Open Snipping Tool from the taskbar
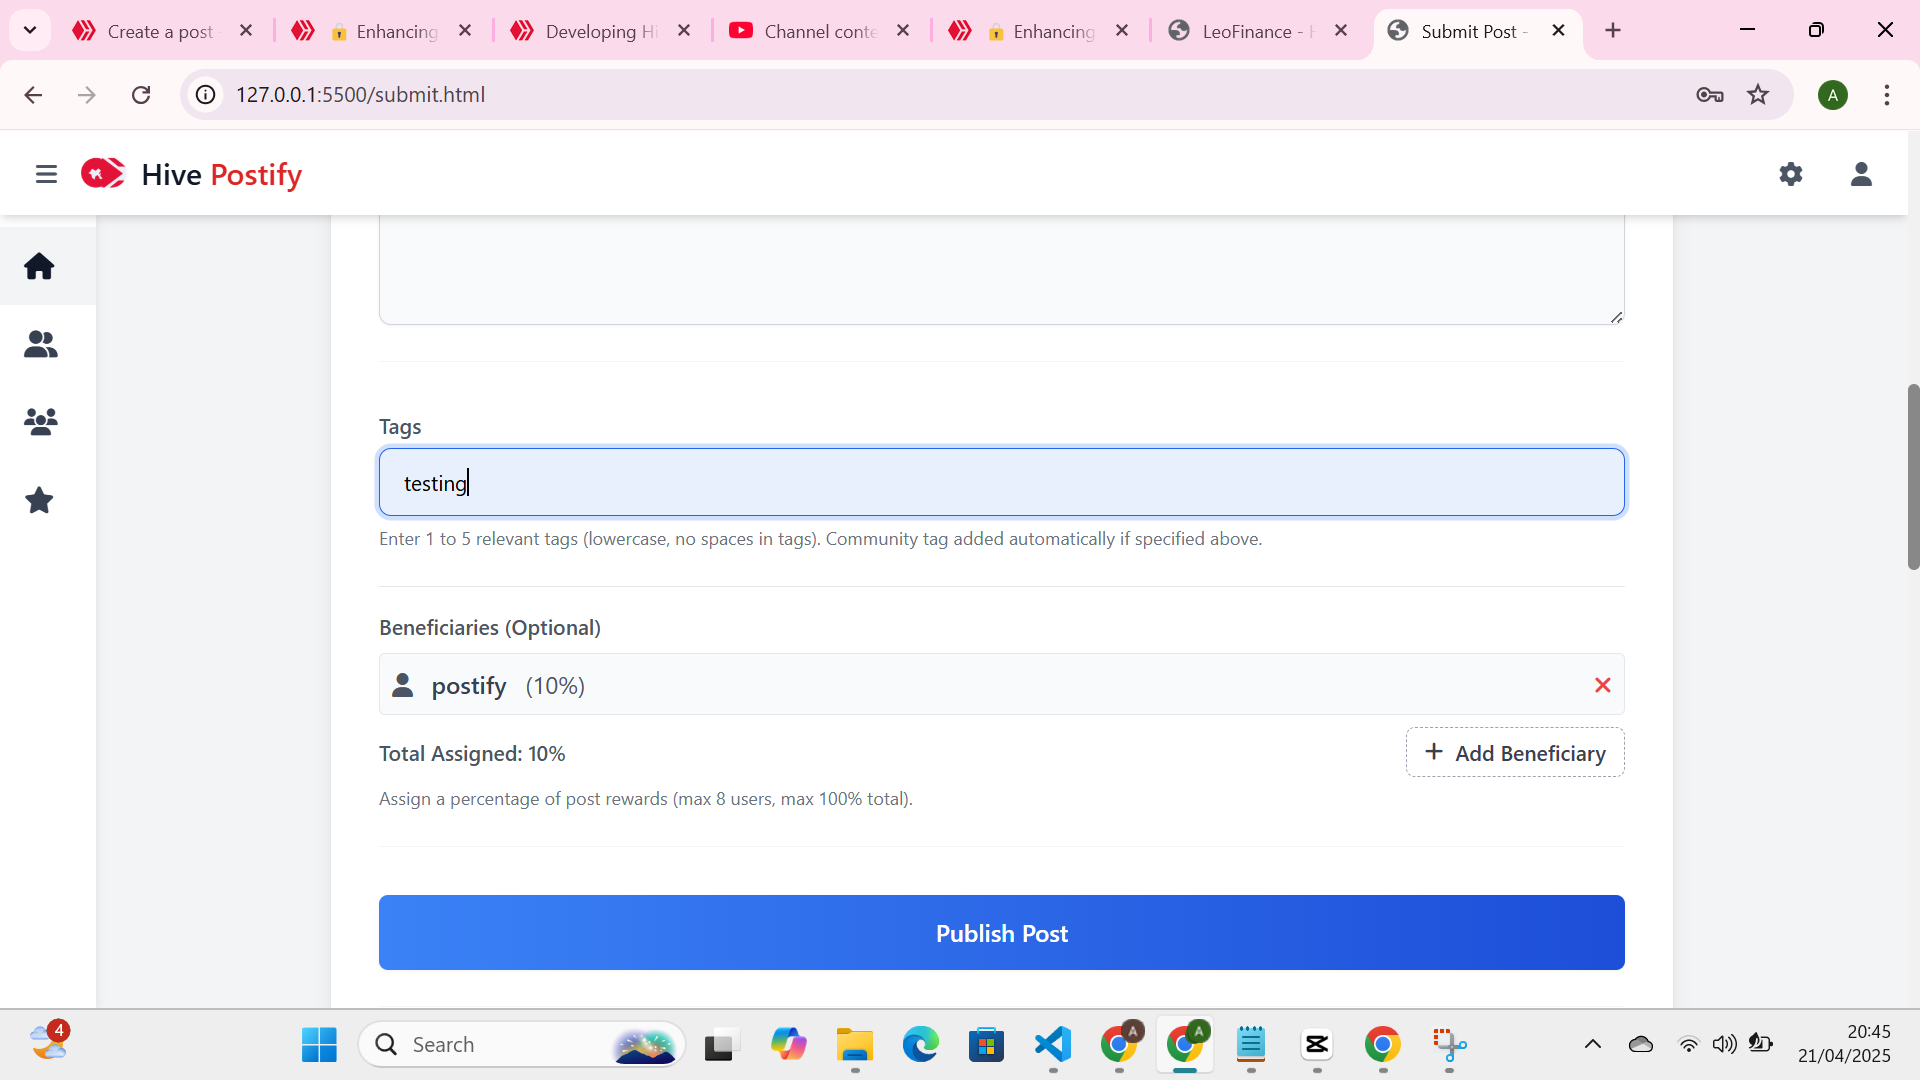Screen dimensions: 1920x1080 [x=1449, y=1045]
